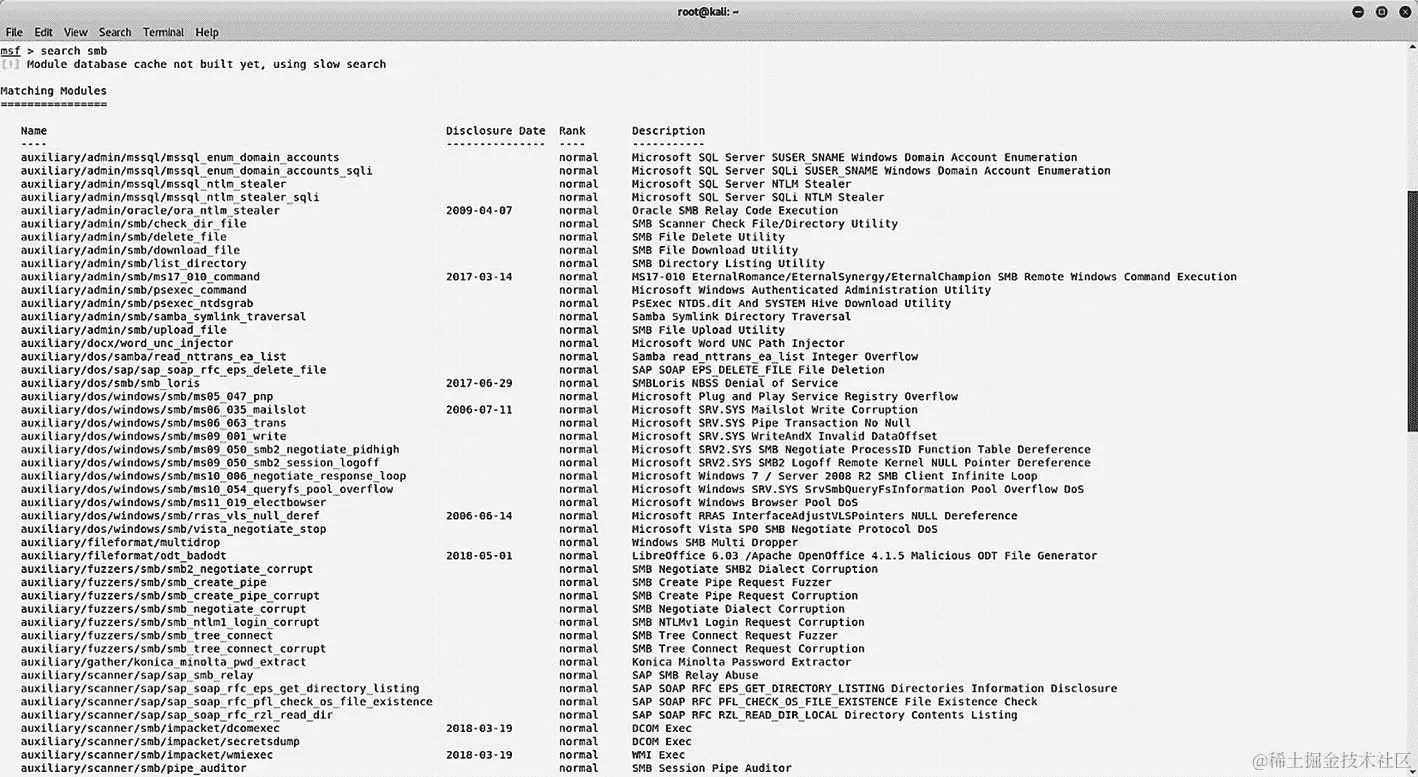Select auxiliary/dos/smb/smb_loris module name
Viewport: 1418px width, 777px height.
click(110, 383)
